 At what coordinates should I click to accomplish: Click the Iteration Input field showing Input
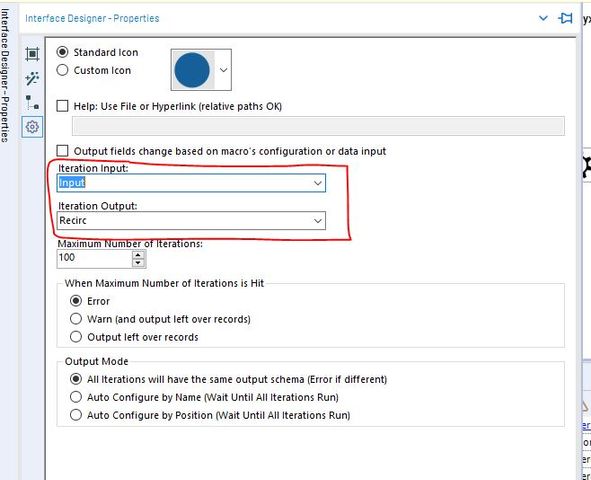point(191,183)
